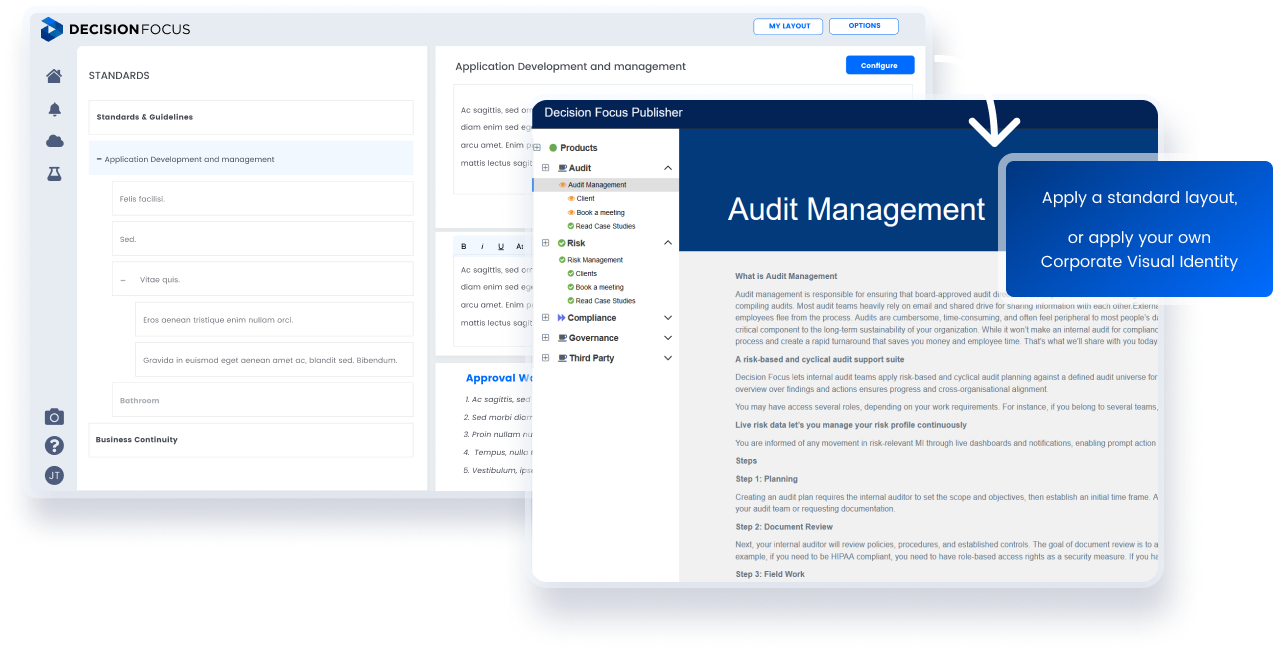1281x652 pixels.
Task: Select Audit Management in the Publisher tree
Action: point(597,185)
